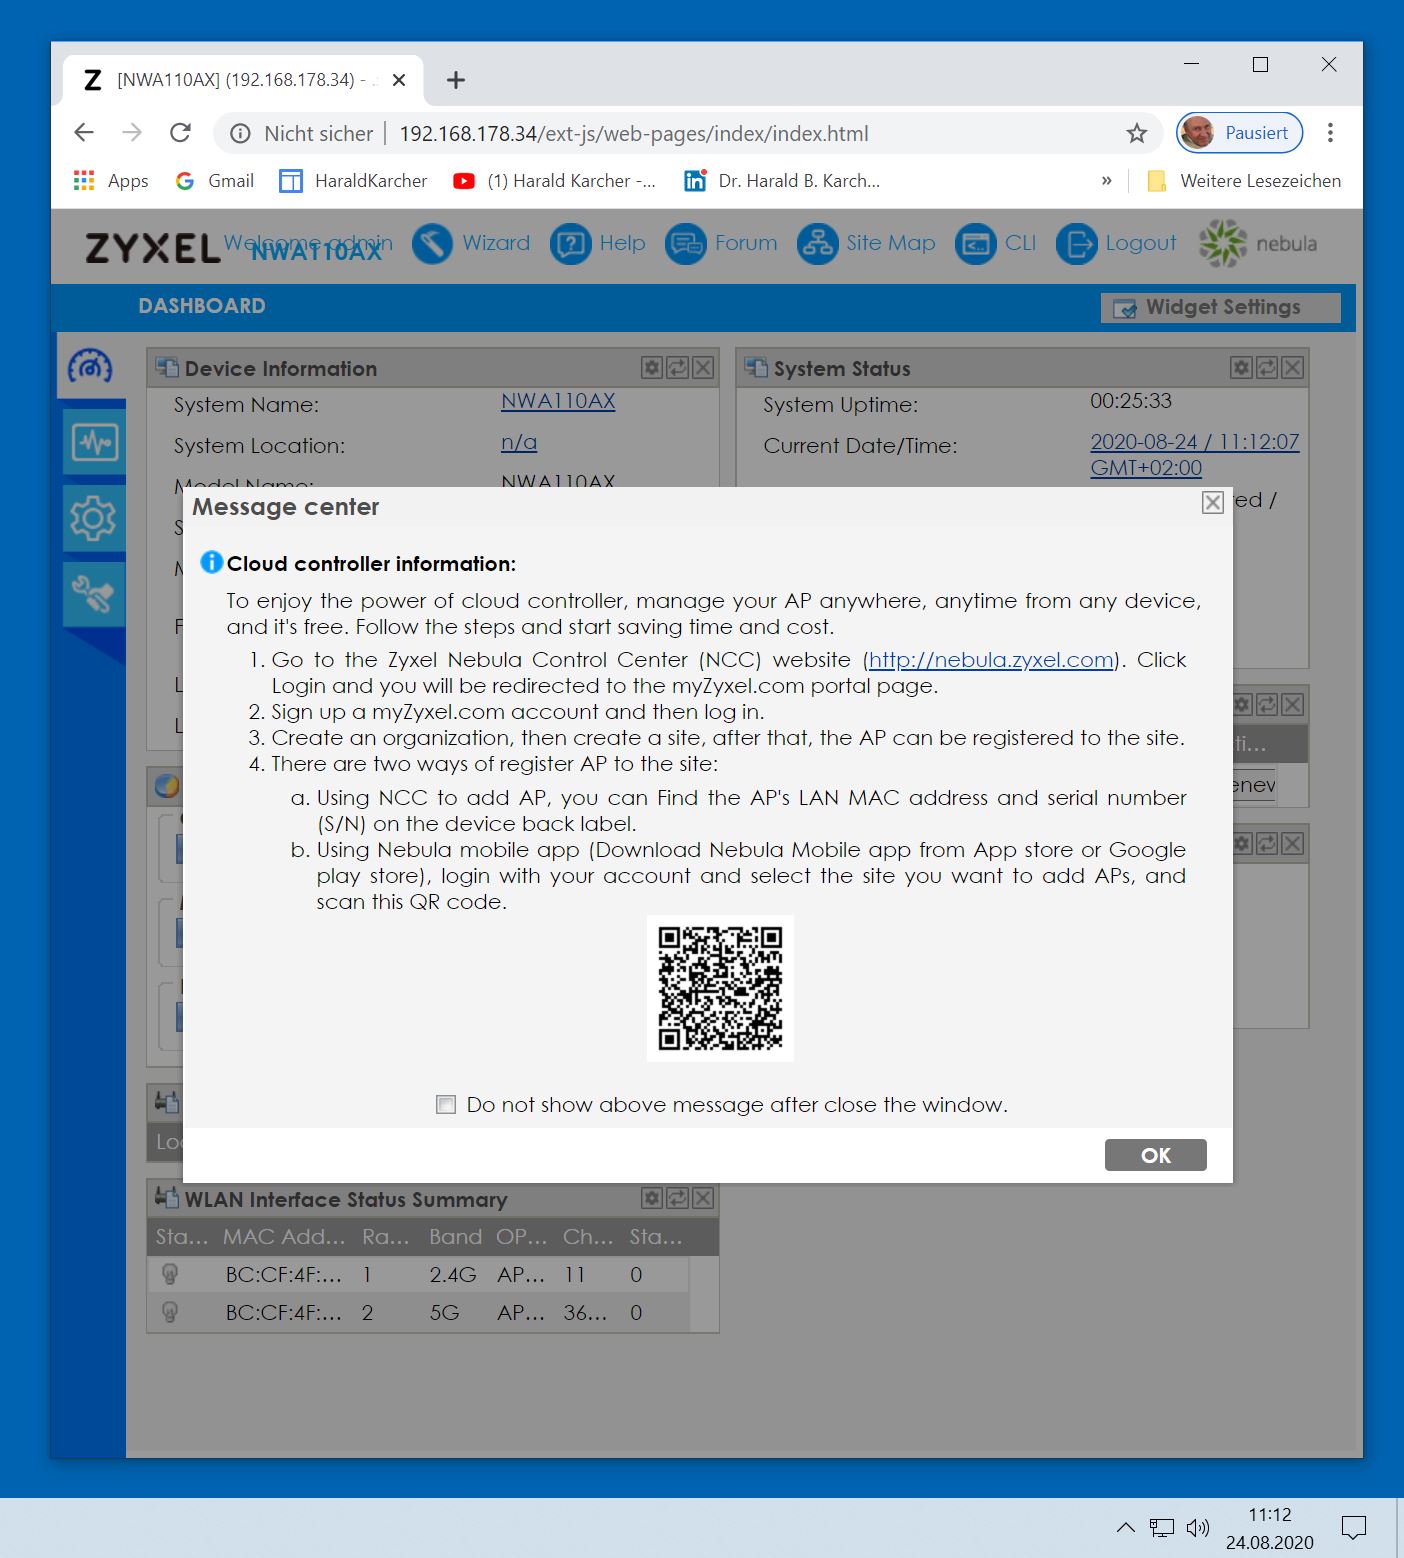Image resolution: width=1404 pixels, height=1558 pixels.
Task: Open the YouTube Harald Karcher bookmark
Action: click(x=554, y=181)
